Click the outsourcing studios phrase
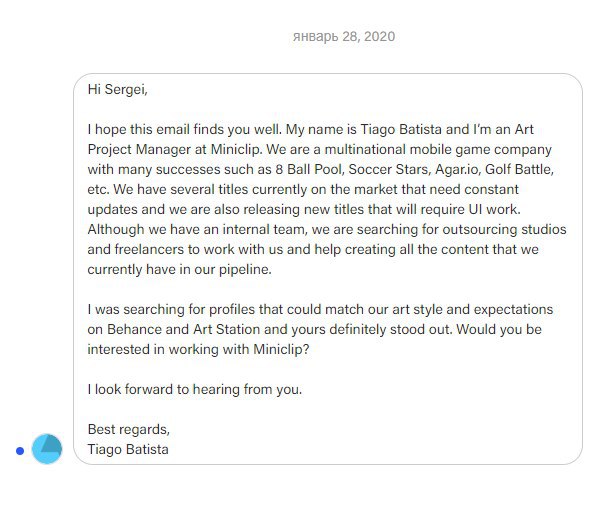 pos(504,230)
